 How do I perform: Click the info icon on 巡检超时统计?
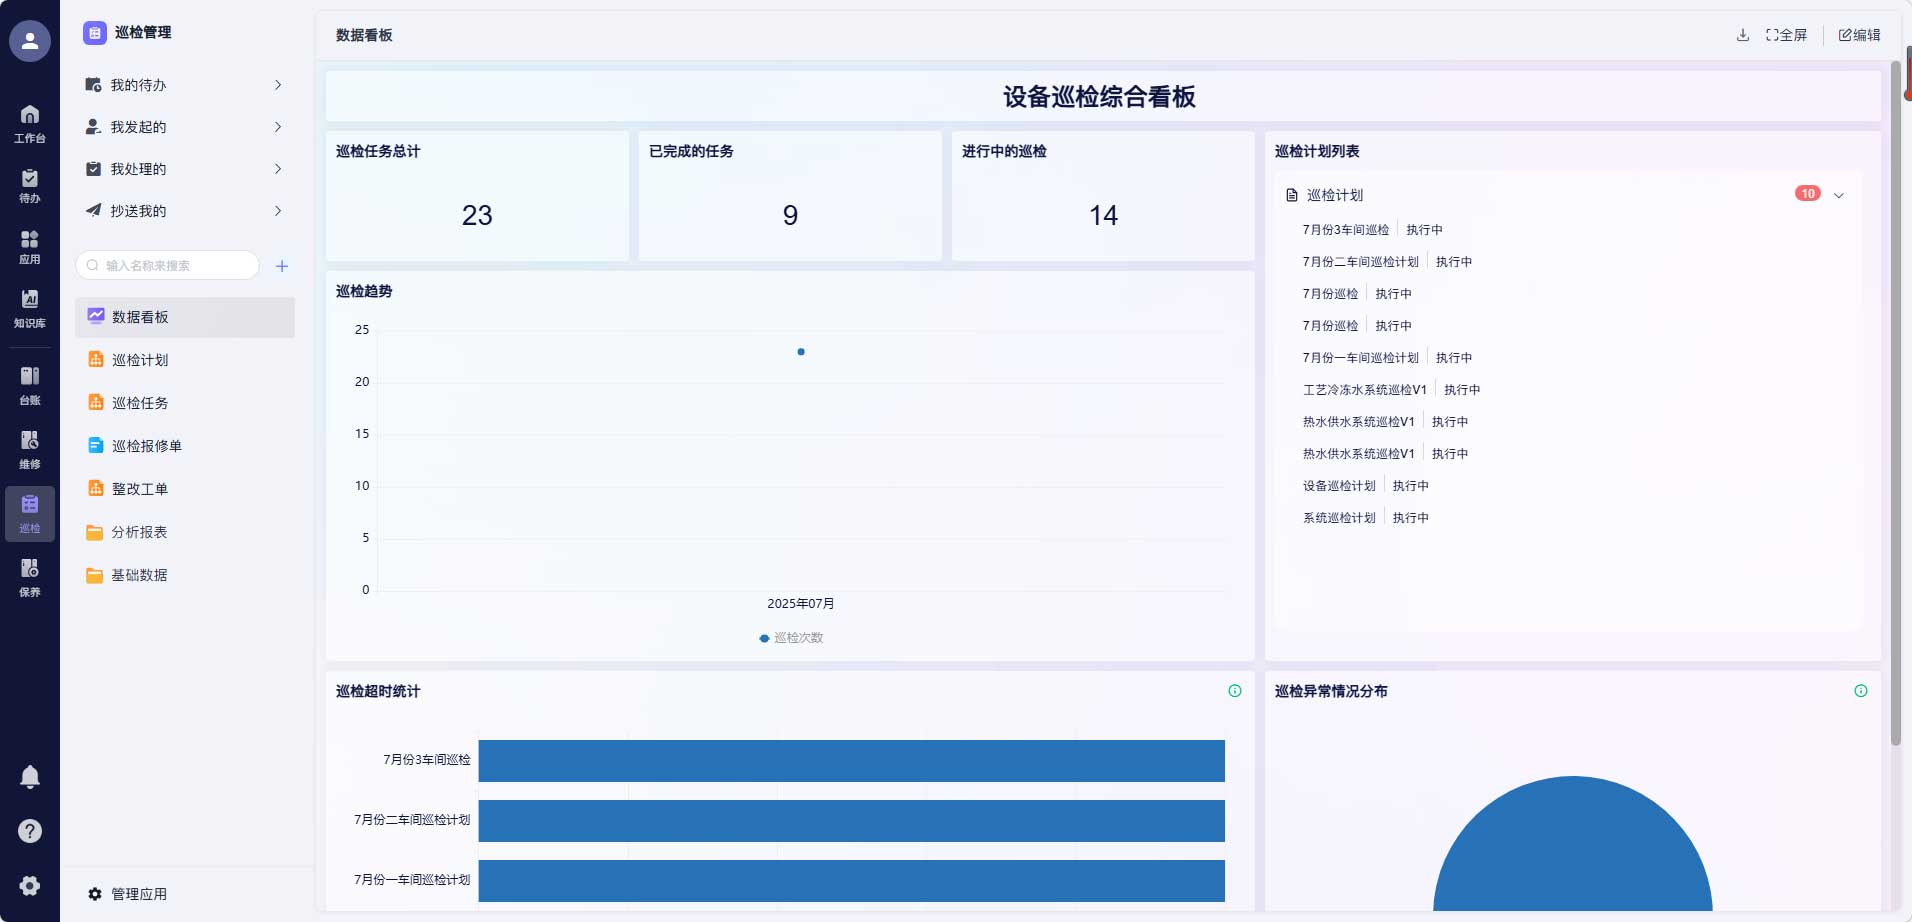pos(1234,689)
